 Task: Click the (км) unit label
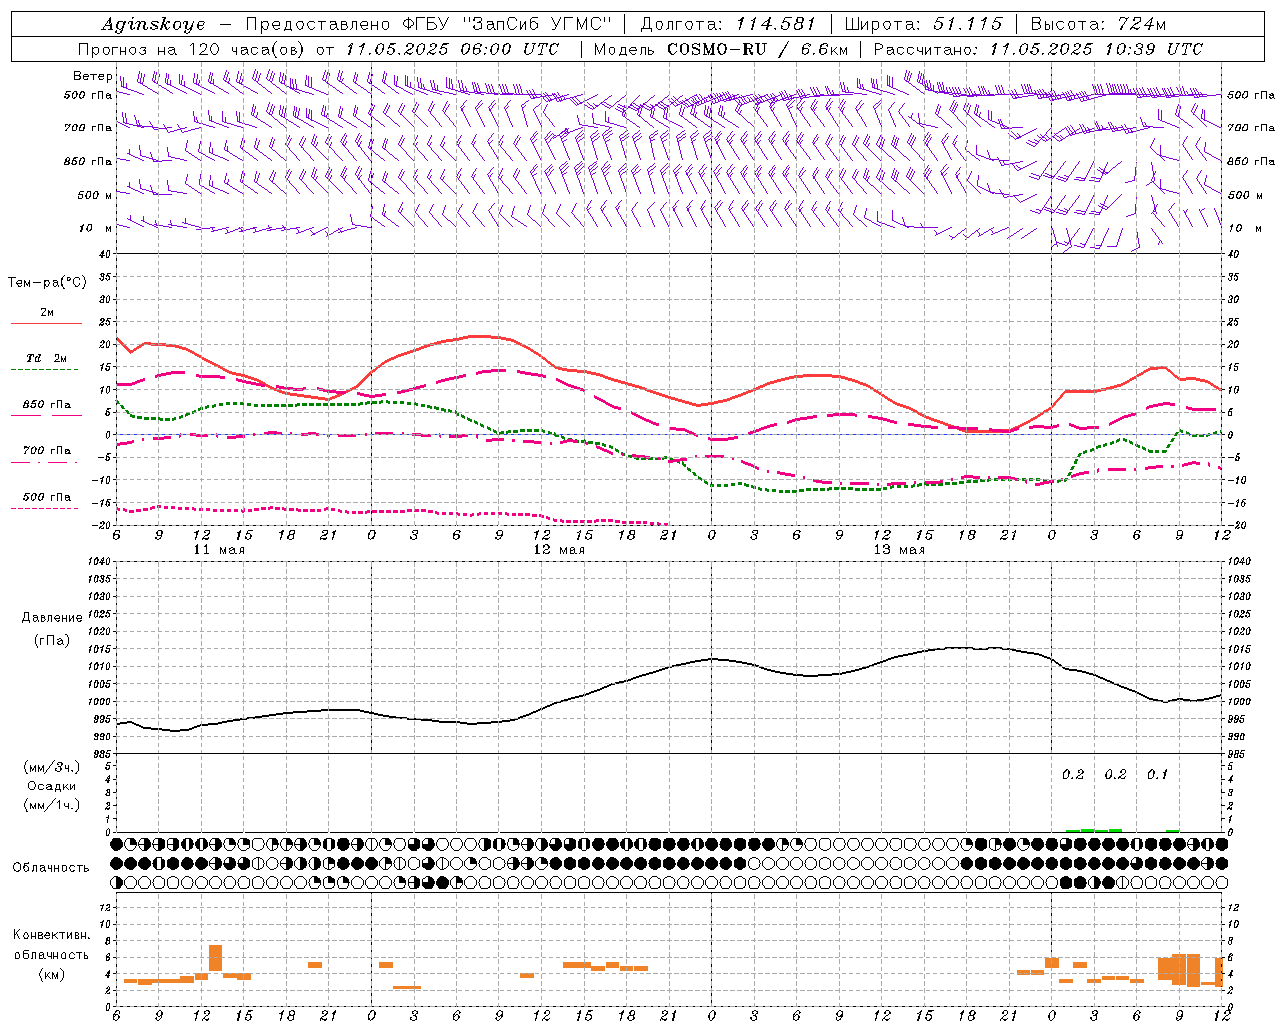[51, 974]
